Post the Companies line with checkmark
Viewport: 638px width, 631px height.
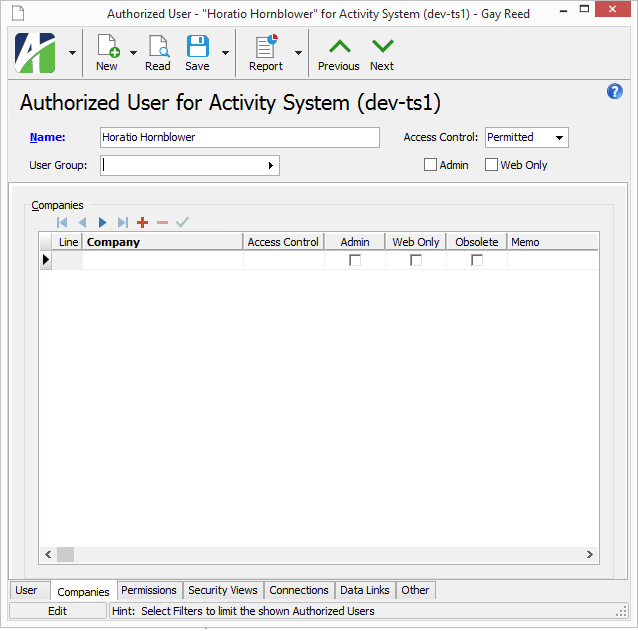[182, 222]
